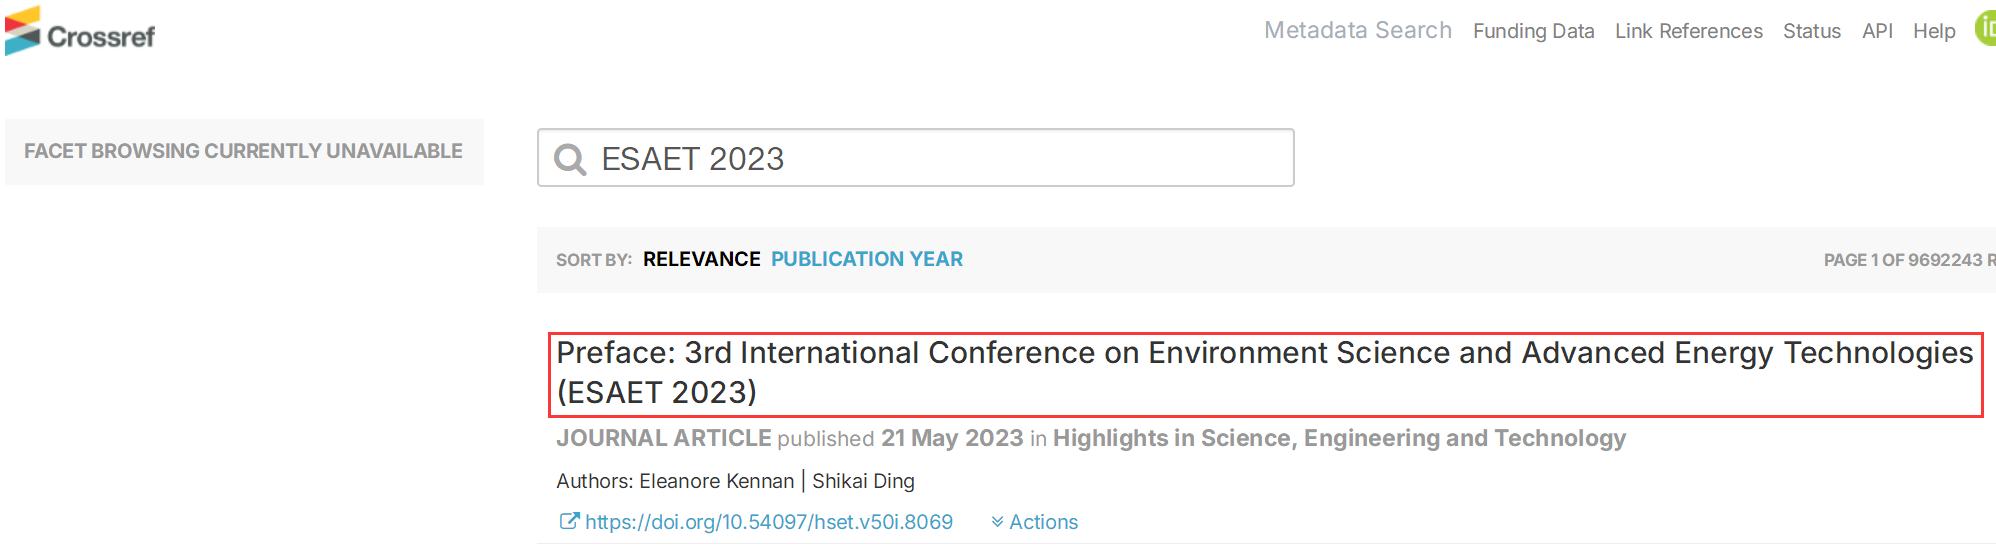Sort results by Relevance
The height and width of the screenshot is (548, 1996).
click(x=702, y=259)
